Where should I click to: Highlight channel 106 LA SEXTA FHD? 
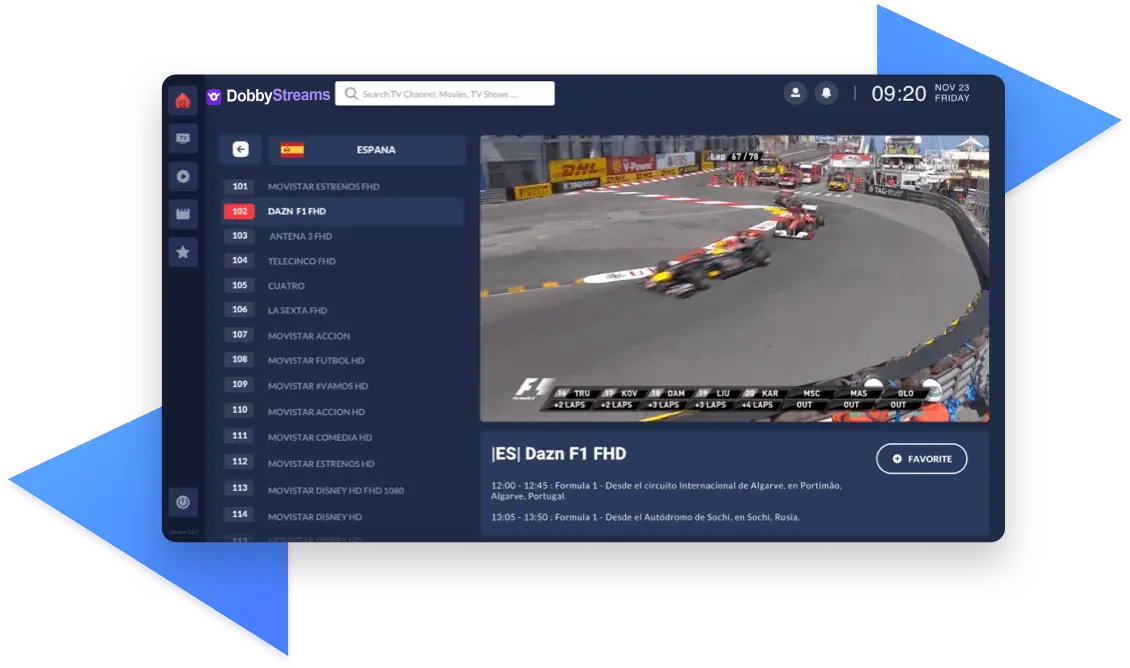[340, 310]
